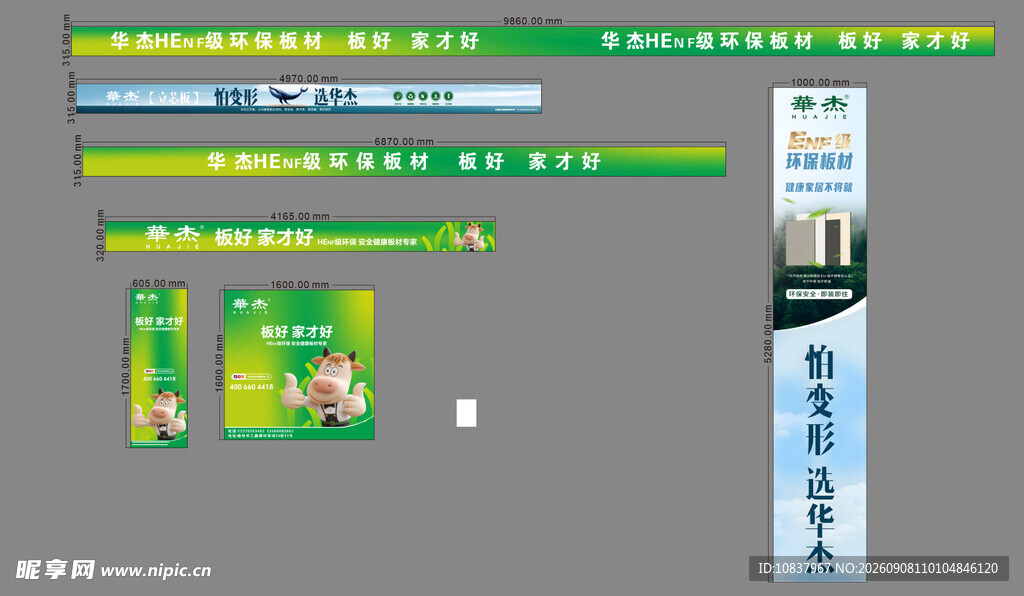Click the 4970.00 mm dimension label
Screen dimensions: 1024x596
(309, 78)
